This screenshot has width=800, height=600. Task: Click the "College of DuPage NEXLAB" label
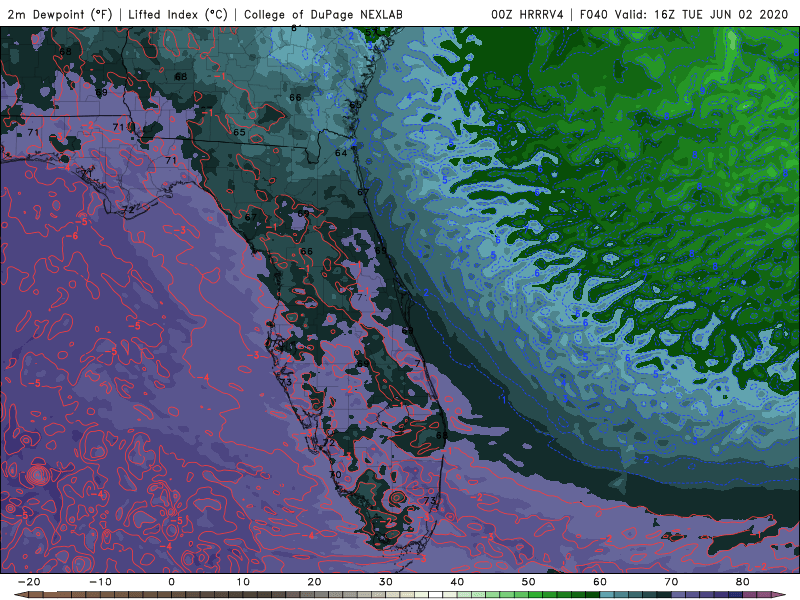(323, 14)
